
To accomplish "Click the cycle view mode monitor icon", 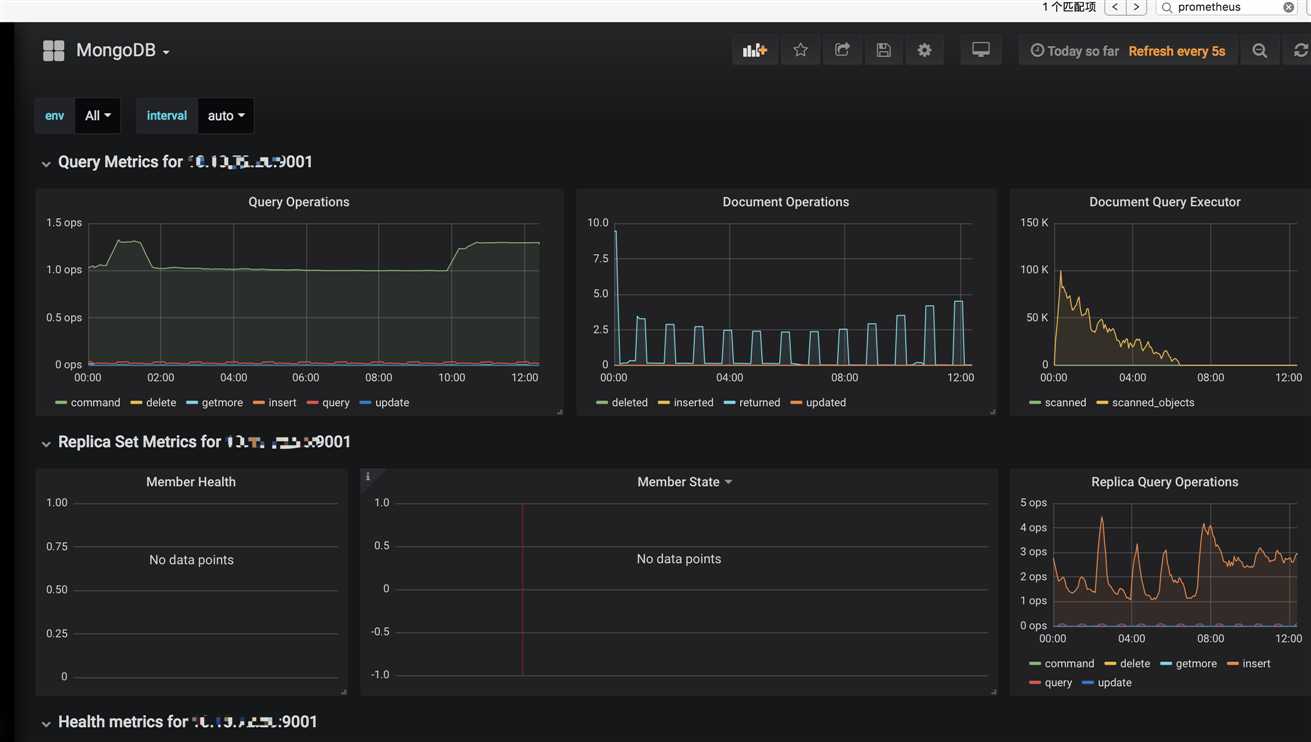I will click(x=981, y=50).
